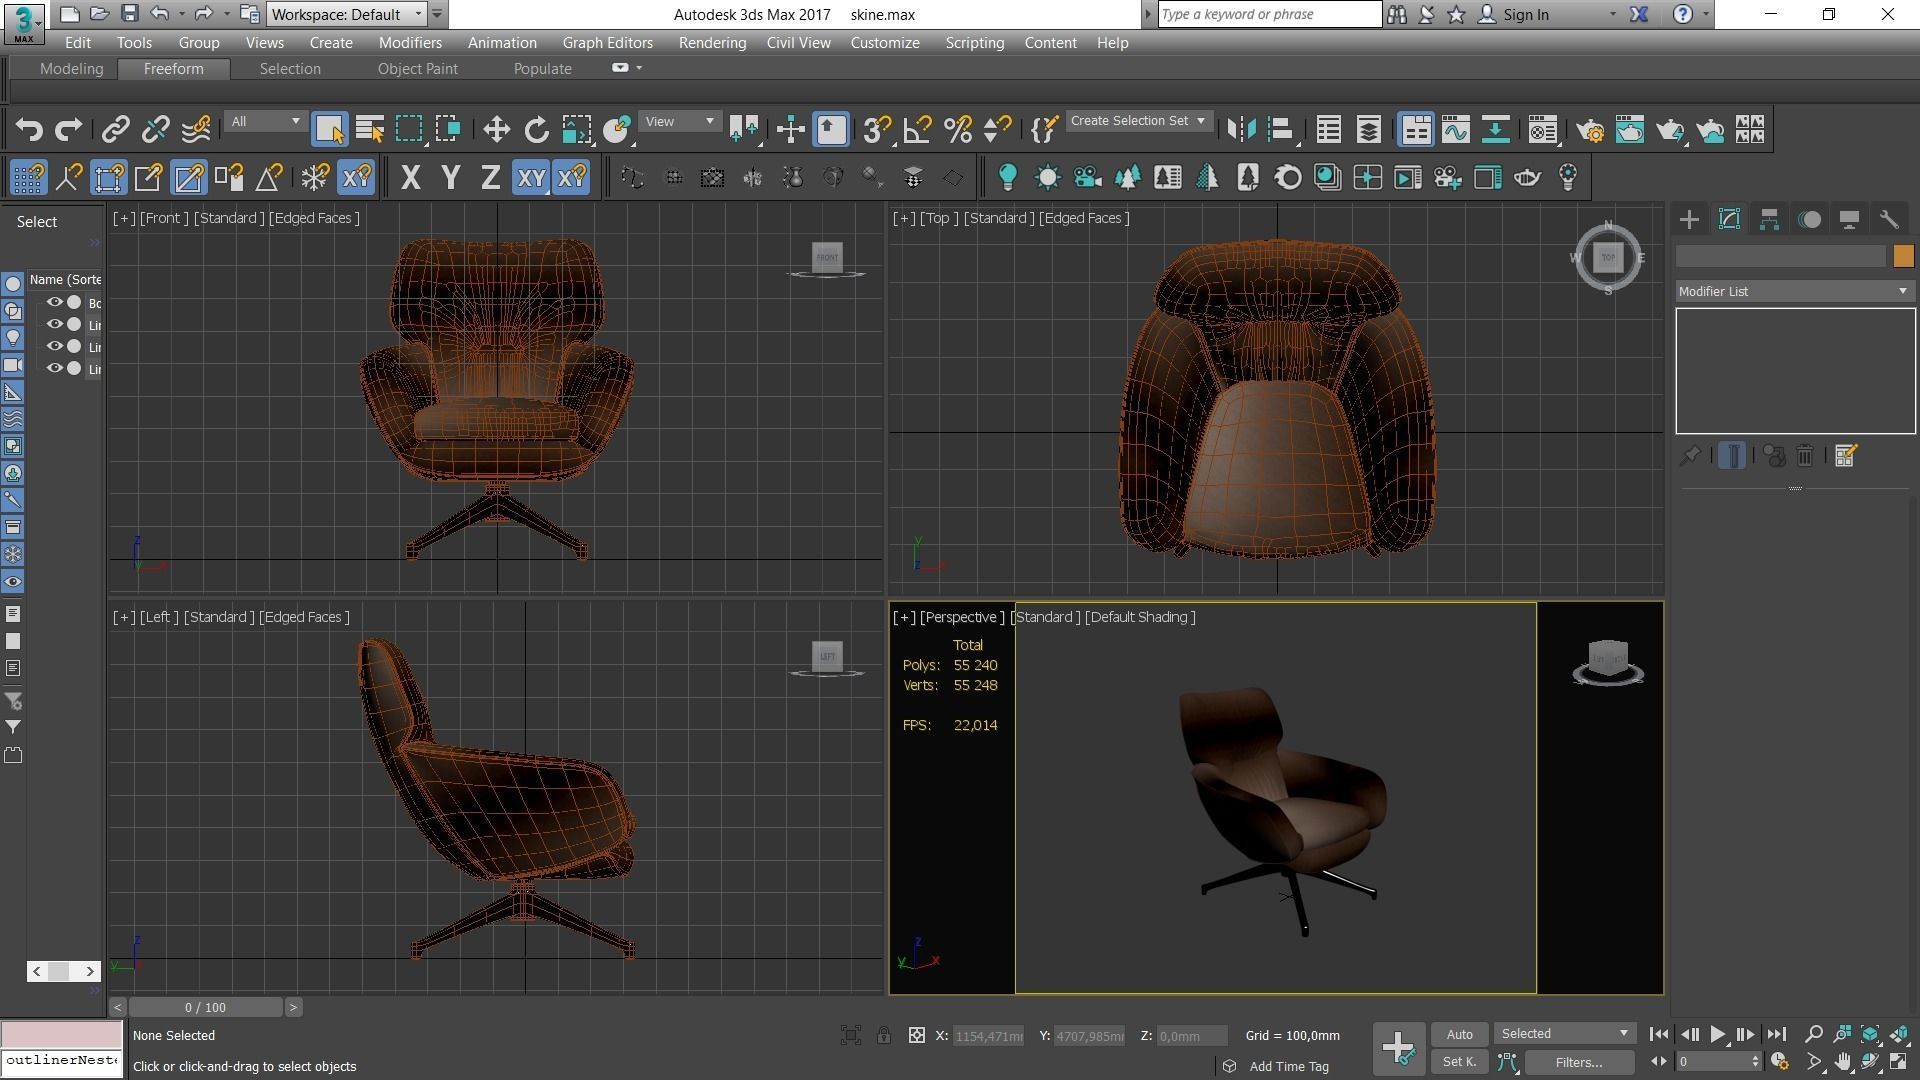Image resolution: width=1920 pixels, height=1080 pixels.
Task: Open the application 3 MAX menu button
Action: (x=24, y=24)
